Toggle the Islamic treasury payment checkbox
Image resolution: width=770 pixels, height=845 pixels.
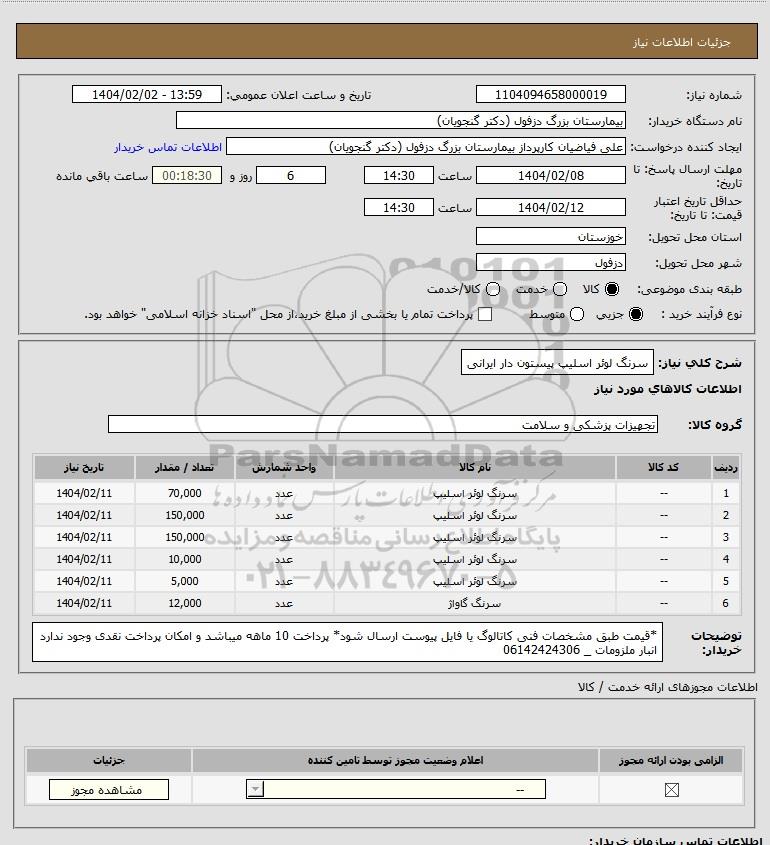coord(485,314)
